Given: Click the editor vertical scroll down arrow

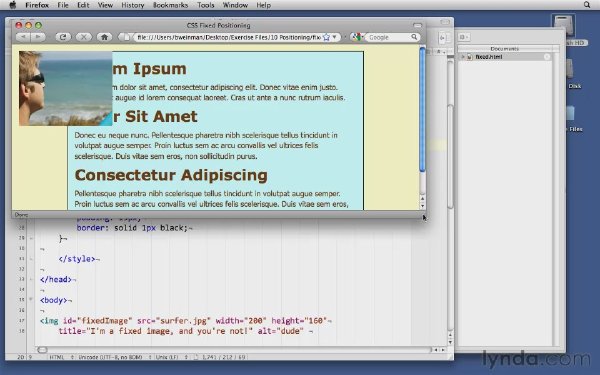Looking at the screenshot, I should [x=450, y=342].
